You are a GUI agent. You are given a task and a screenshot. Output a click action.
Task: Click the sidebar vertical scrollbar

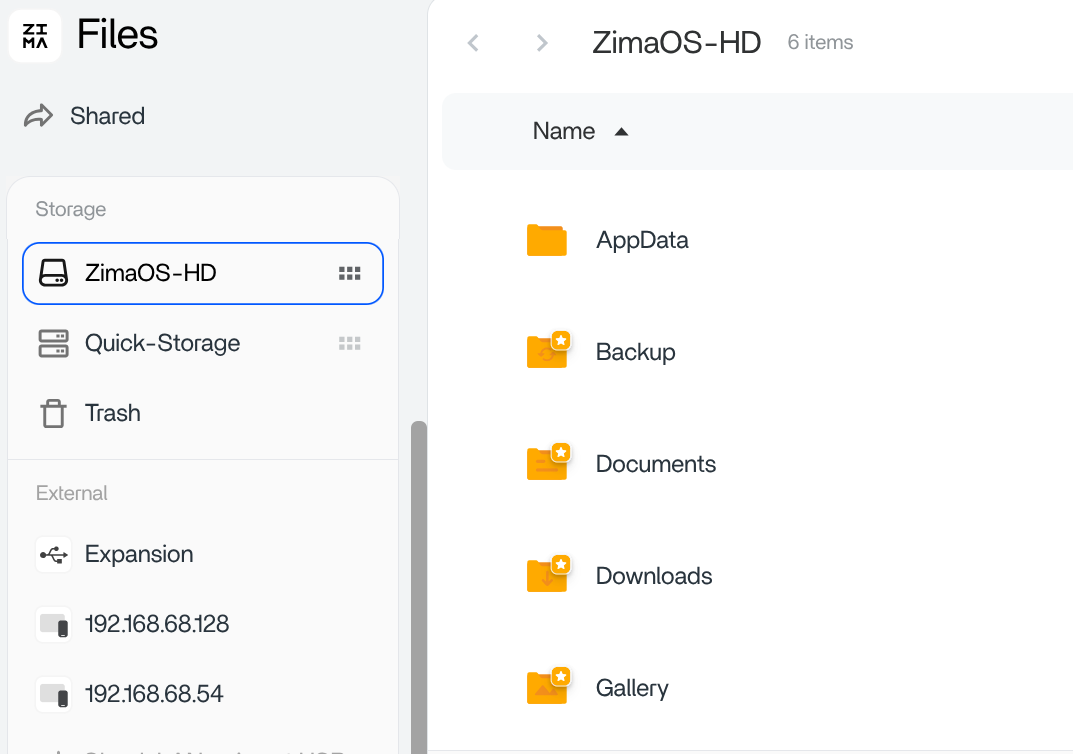(419, 580)
